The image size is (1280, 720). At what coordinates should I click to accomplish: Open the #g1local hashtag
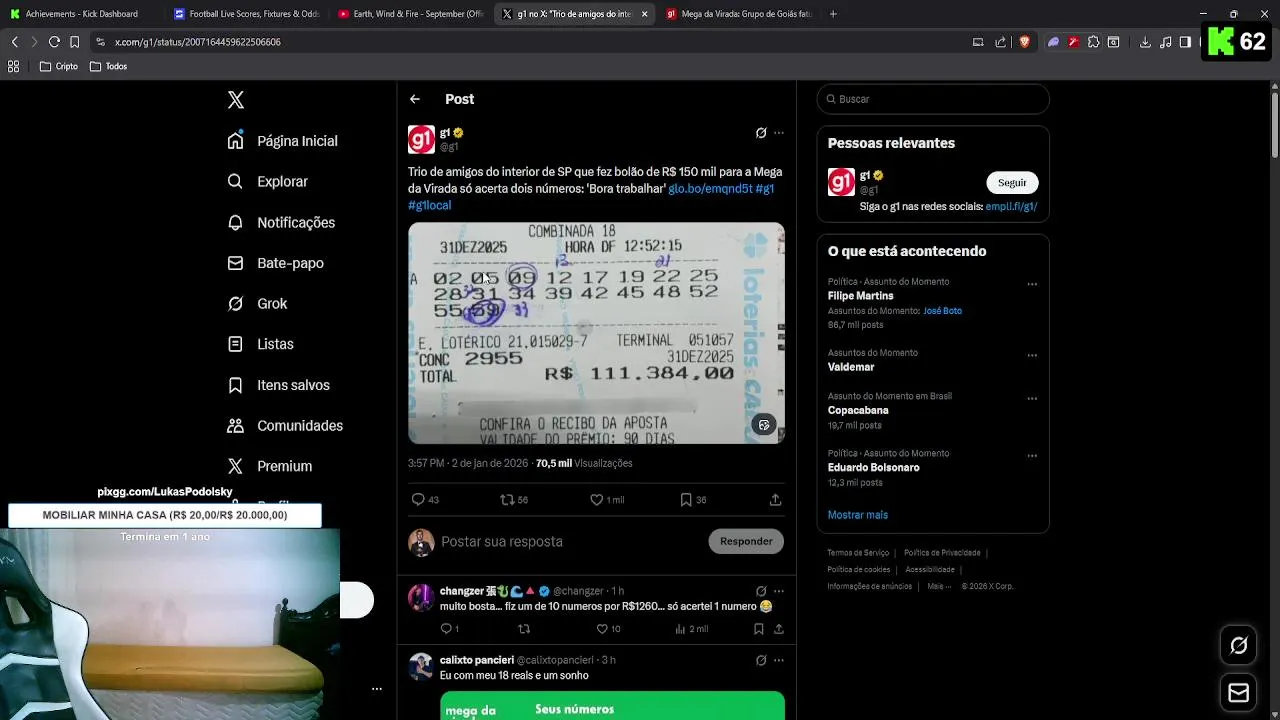[430, 205]
